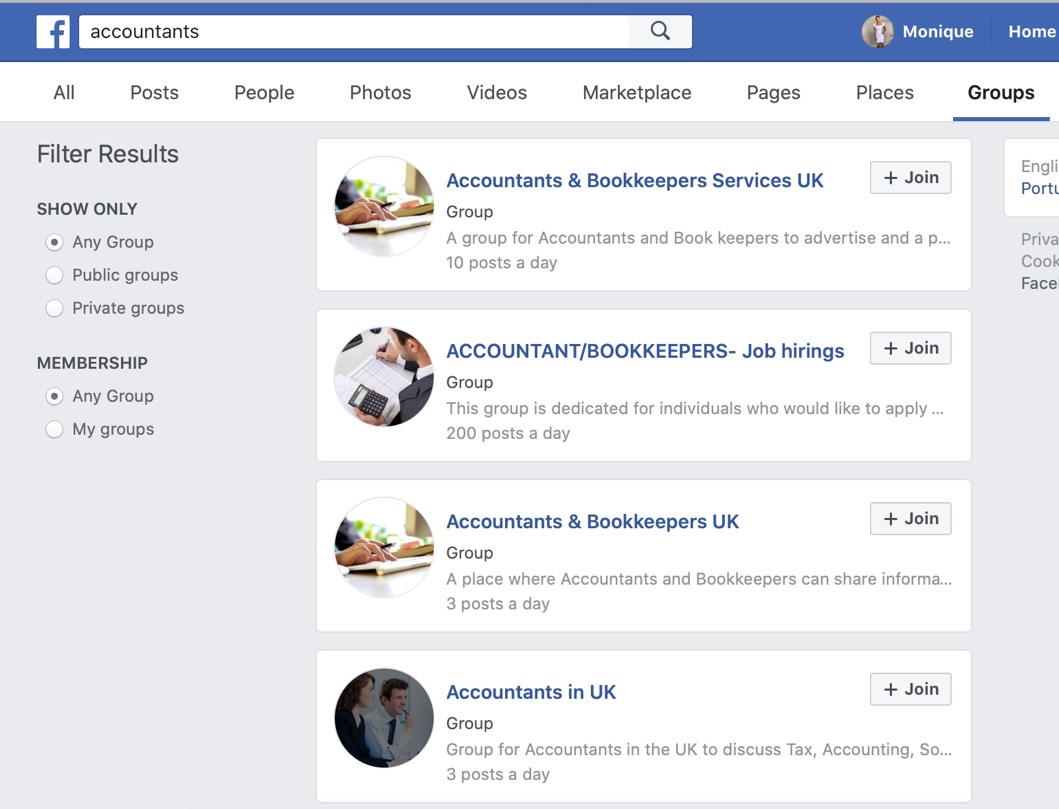Click the search magnifier icon
Viewport: 1059px width, 809px height.
pos(660,31)
